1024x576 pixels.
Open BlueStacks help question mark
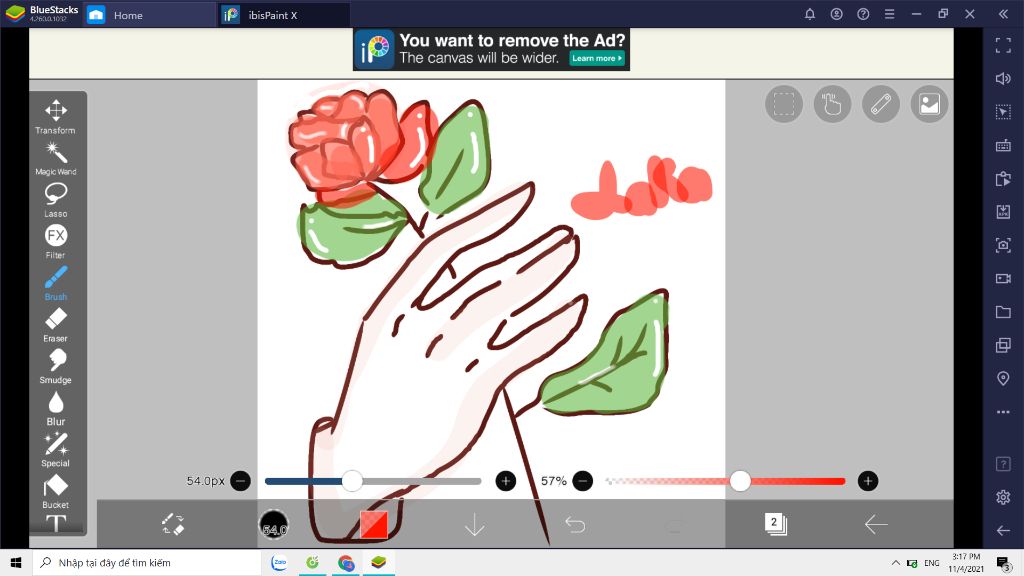pos(863,14)
